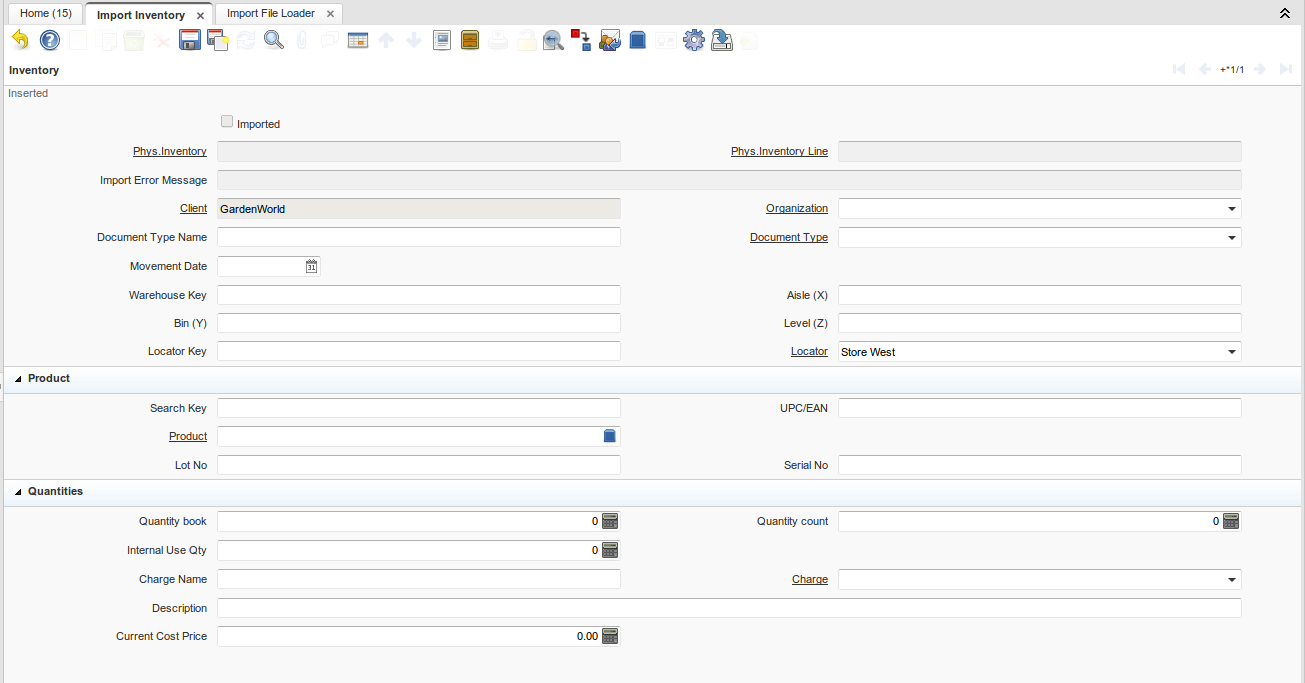The height and width of the screenshot is (683, 1305).
Task: Collapse the Product section
Action: [18, 379]
